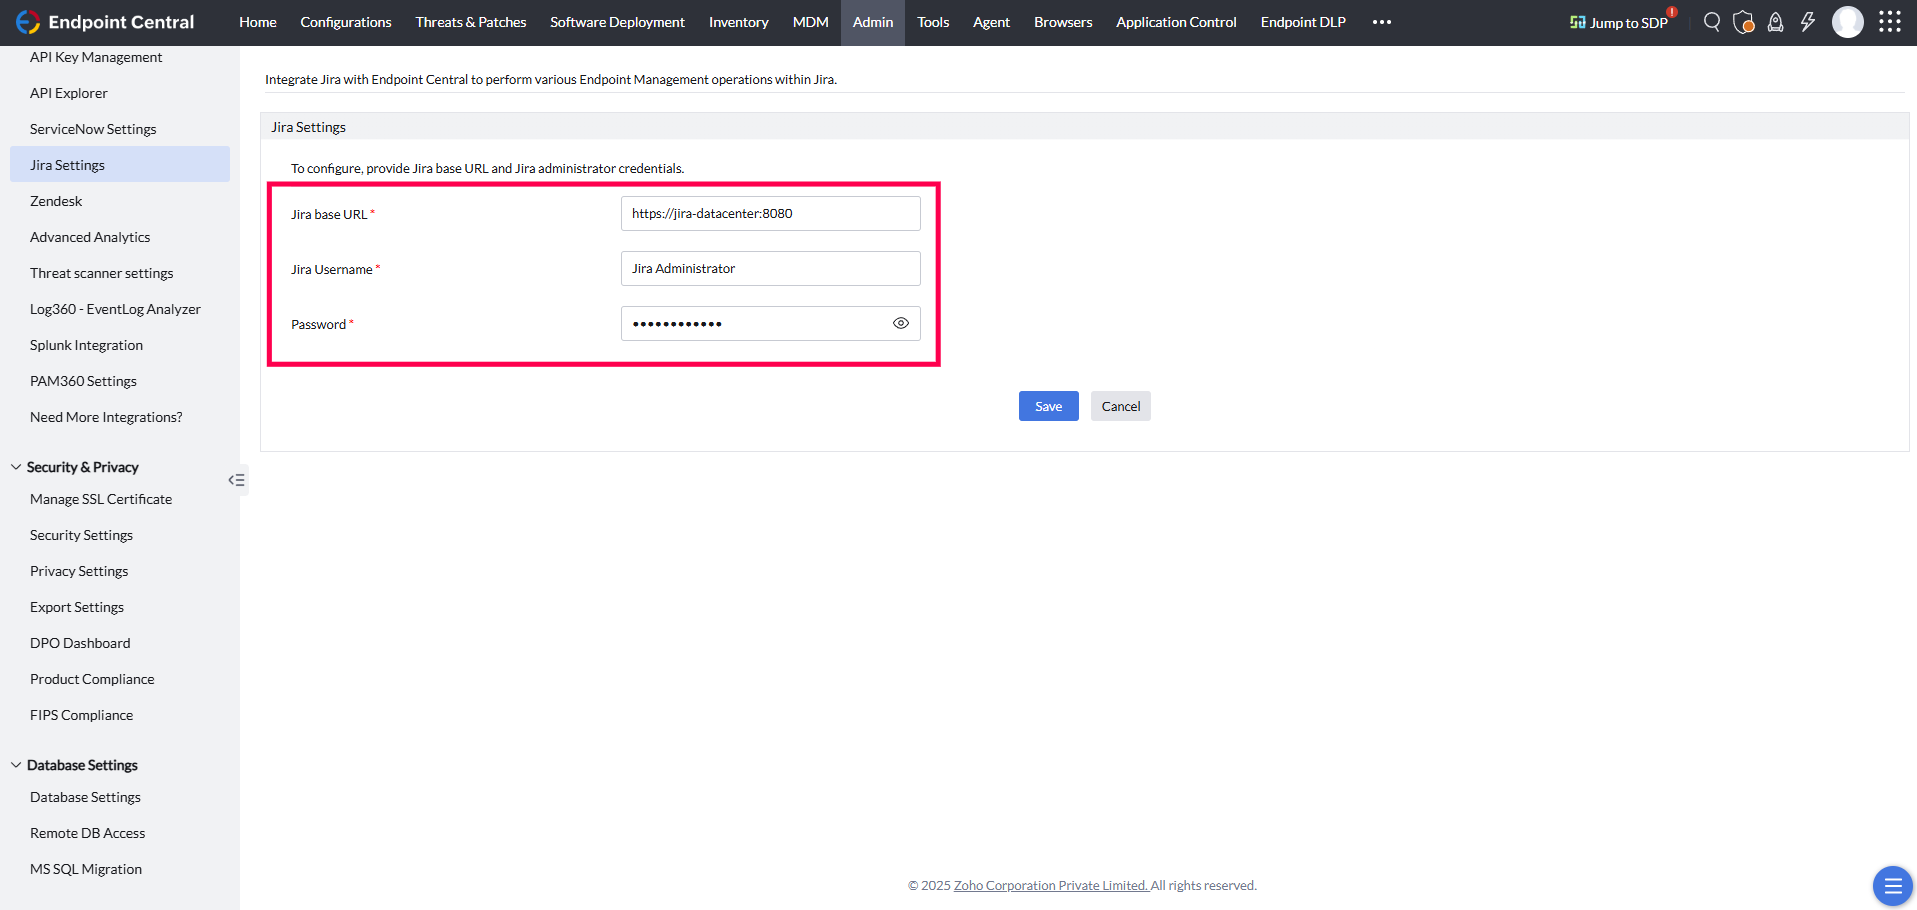Viewport: 1917px width, 910px height.
Task: Show the Jira password with the eye icon
Action: pyautogui.click(x=901, y=323)
